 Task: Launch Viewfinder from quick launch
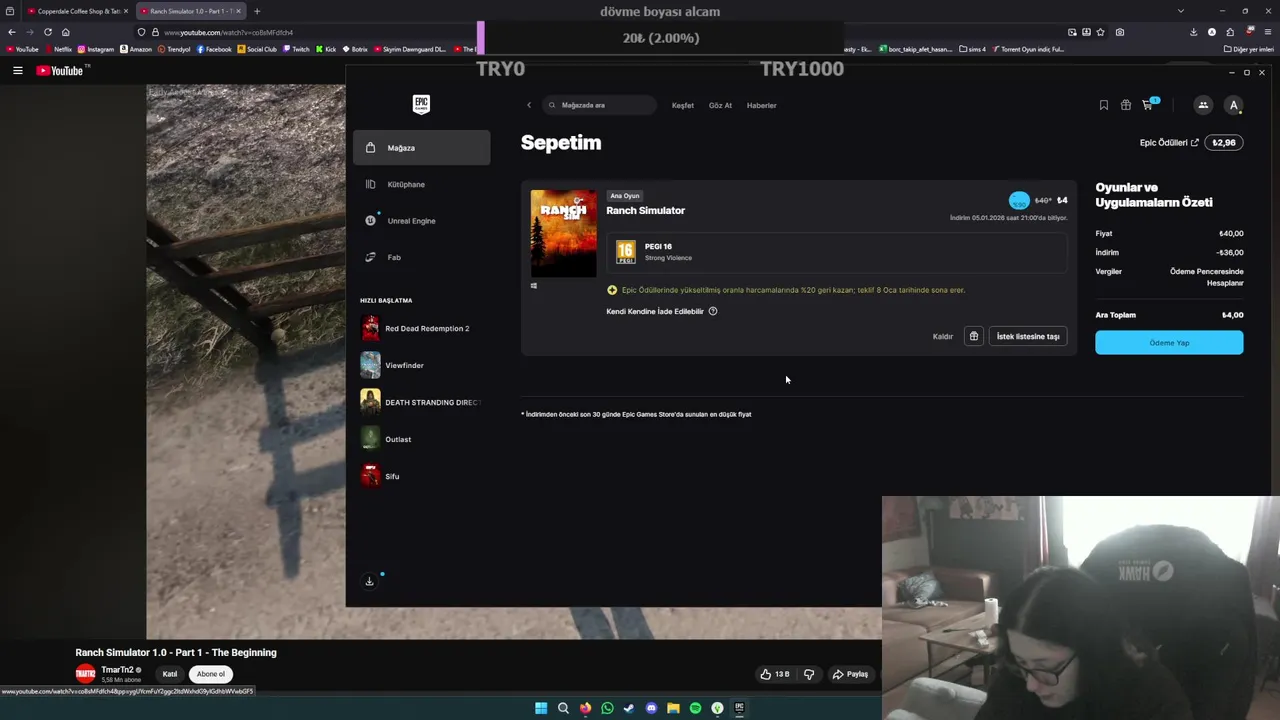pos(420,365)
